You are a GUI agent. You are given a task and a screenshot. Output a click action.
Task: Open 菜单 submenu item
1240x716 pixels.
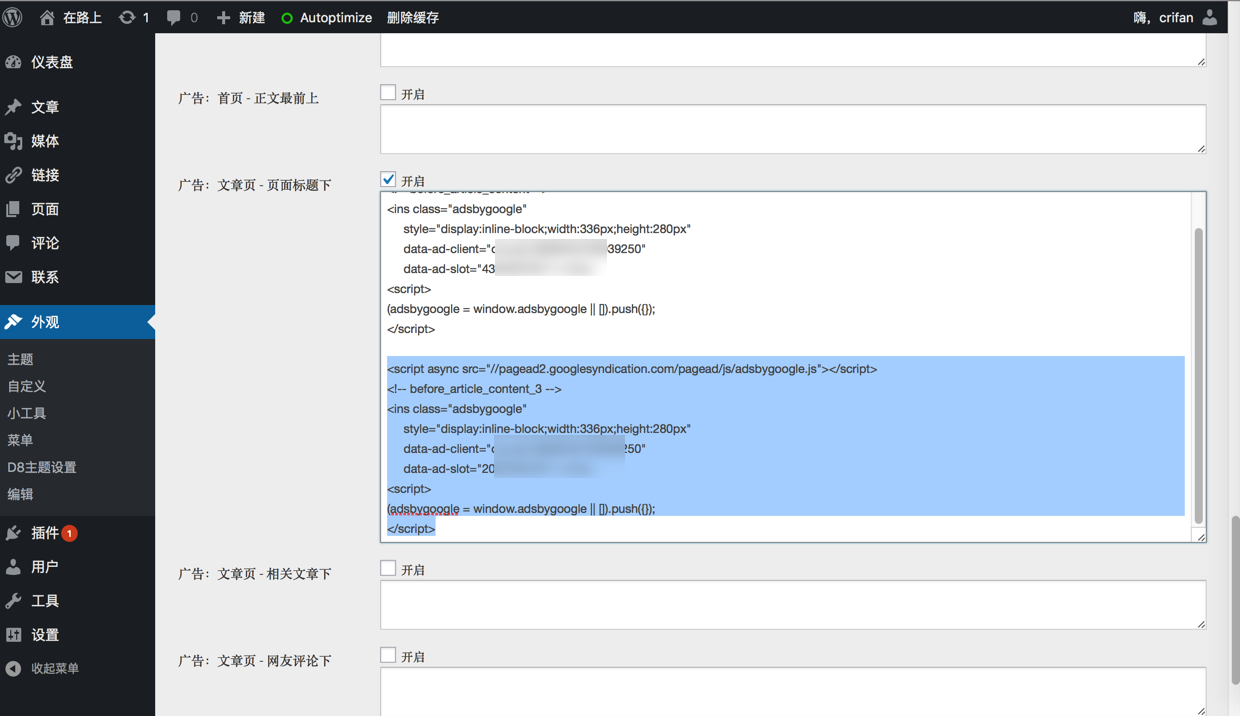point(20,440)
